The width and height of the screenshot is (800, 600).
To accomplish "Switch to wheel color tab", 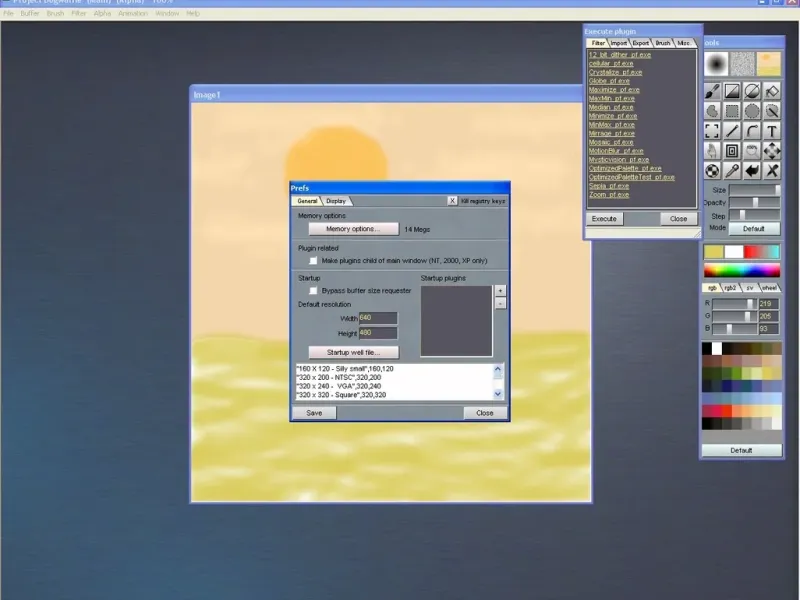I will [769, 288].
